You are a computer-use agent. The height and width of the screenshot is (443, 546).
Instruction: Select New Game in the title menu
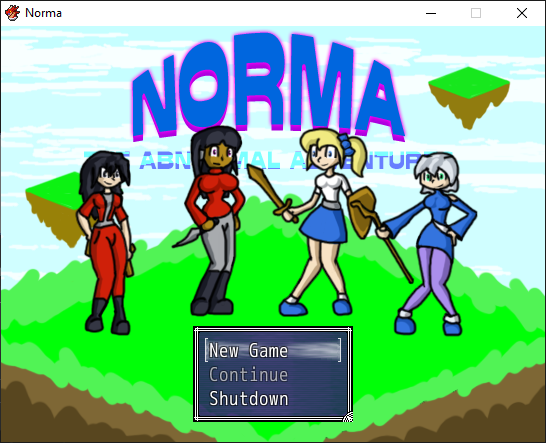click(273, 350)
